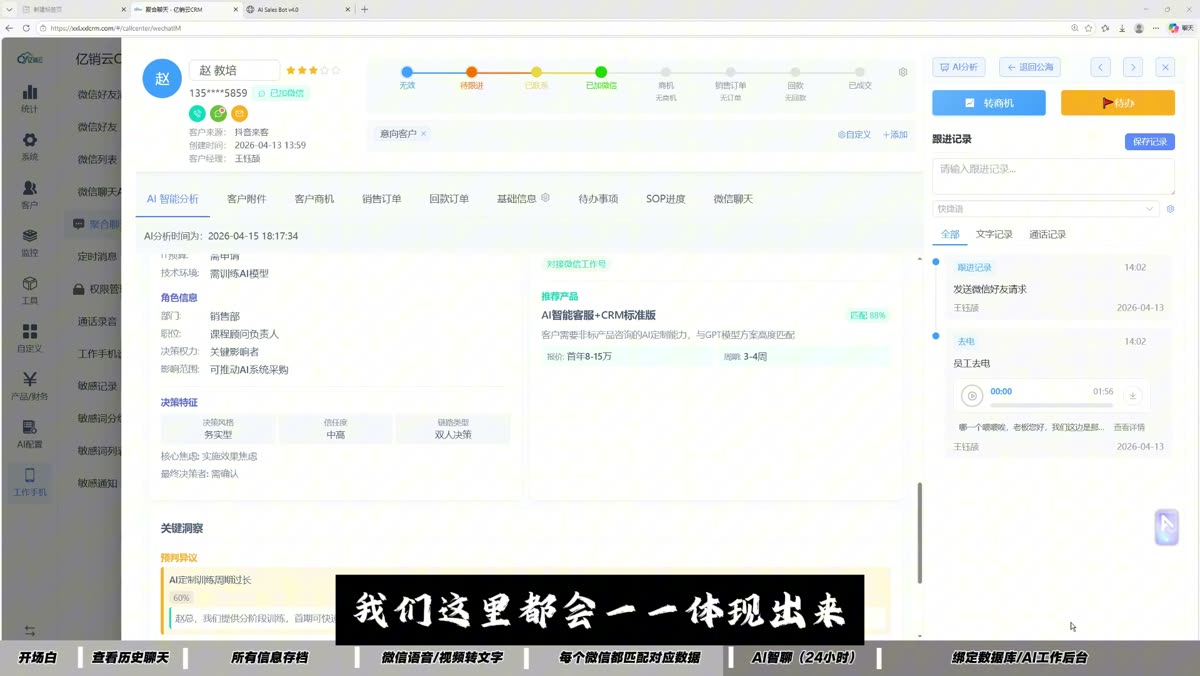This screenshot has height=676, width=1200.
Task: Play the 员工去电 call recording
Action: coord(972,396)
